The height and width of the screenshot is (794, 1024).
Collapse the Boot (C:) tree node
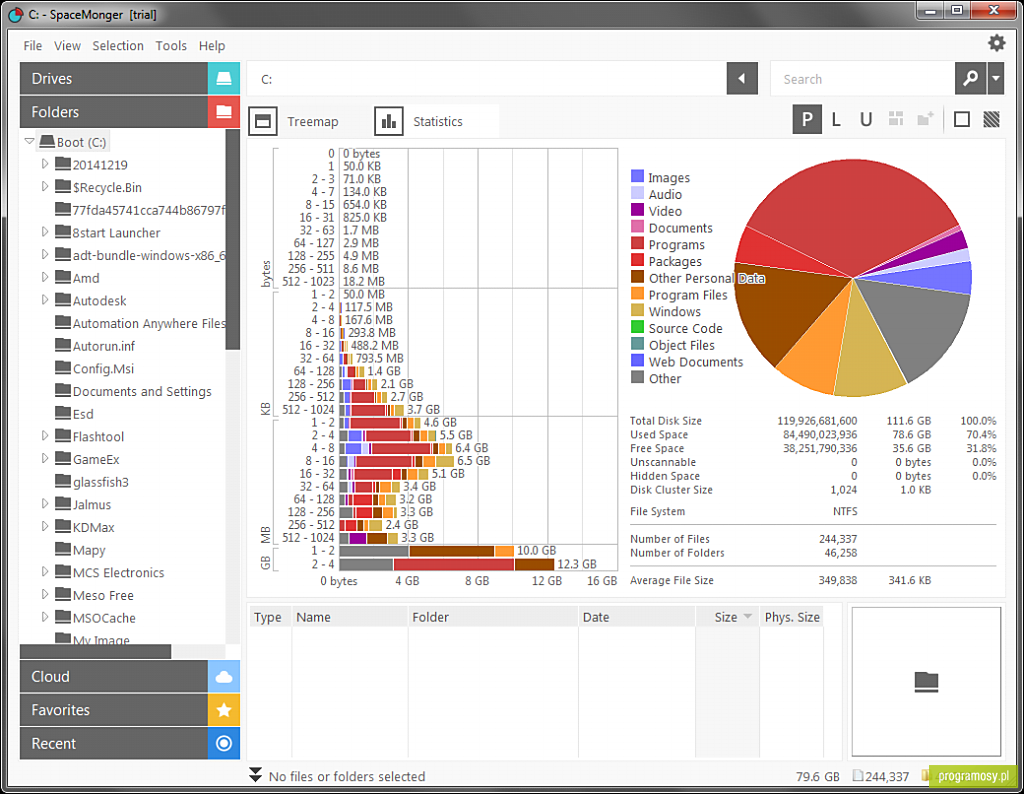pos(29,141)
